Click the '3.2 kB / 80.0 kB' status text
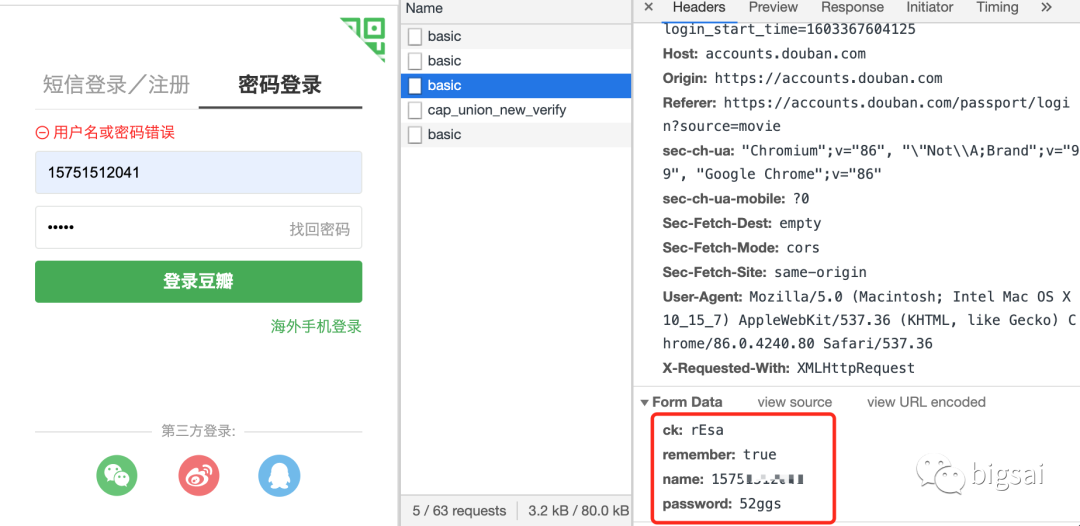The width and height of the screenshot is (1080, 526). click(579, 511)
